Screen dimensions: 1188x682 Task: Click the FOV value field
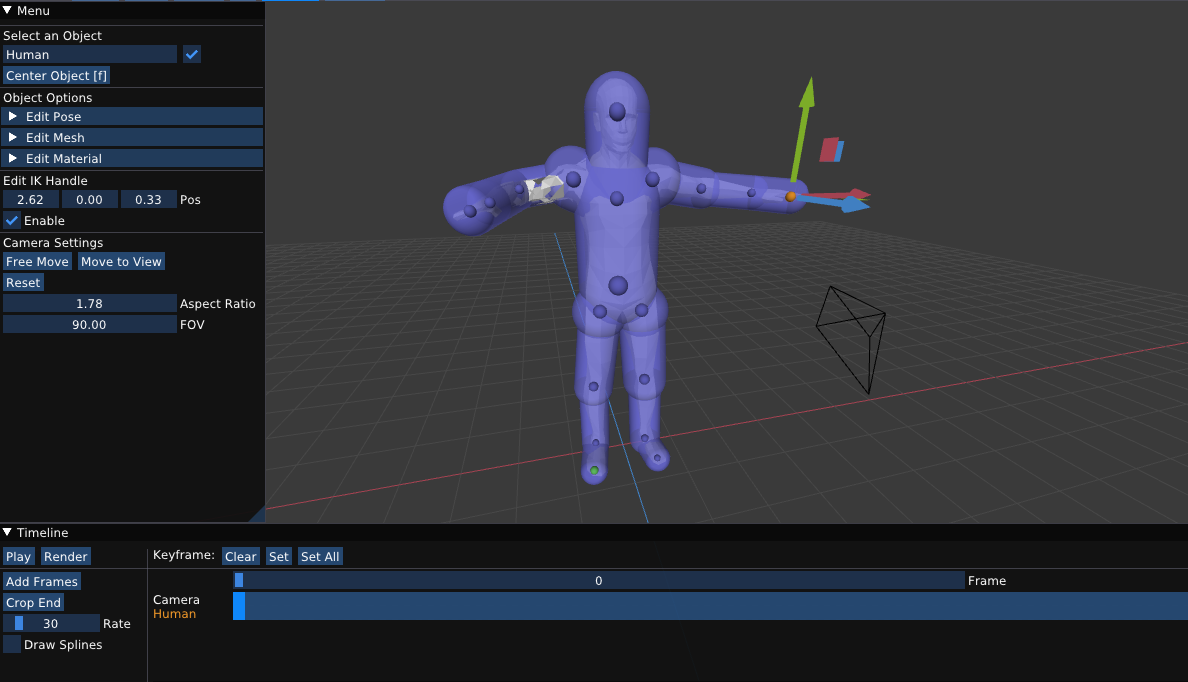coord(89,325)
